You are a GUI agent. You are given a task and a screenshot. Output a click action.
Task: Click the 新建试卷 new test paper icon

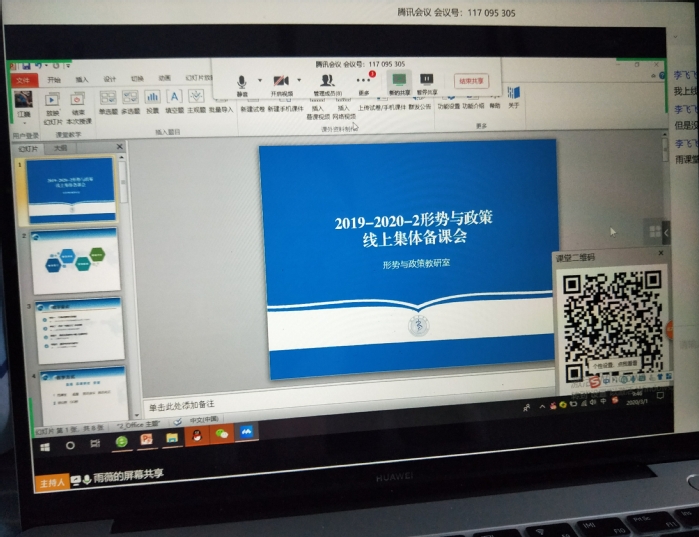point(251,100)
